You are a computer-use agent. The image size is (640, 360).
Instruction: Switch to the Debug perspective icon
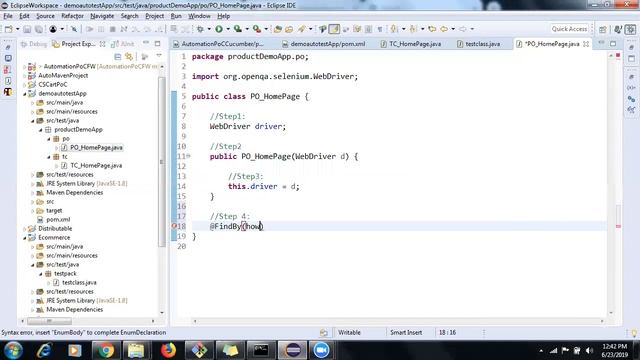[x=631, y=29]
